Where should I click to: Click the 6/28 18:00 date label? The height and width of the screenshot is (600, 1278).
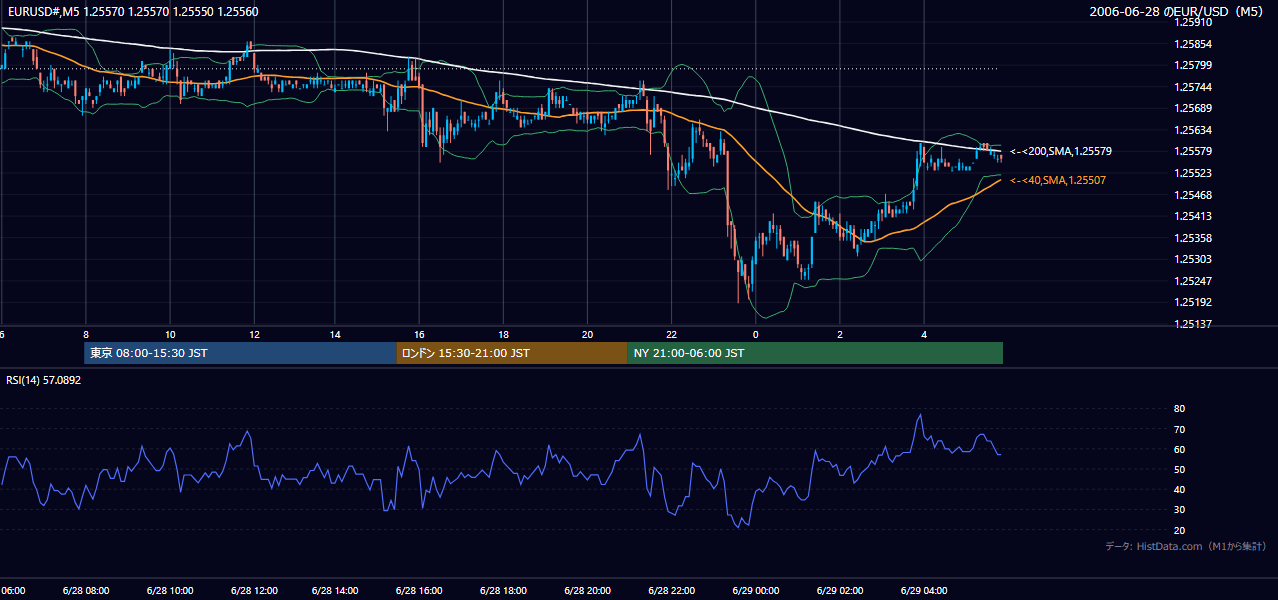pyautogui.click(x=503, y=591)
